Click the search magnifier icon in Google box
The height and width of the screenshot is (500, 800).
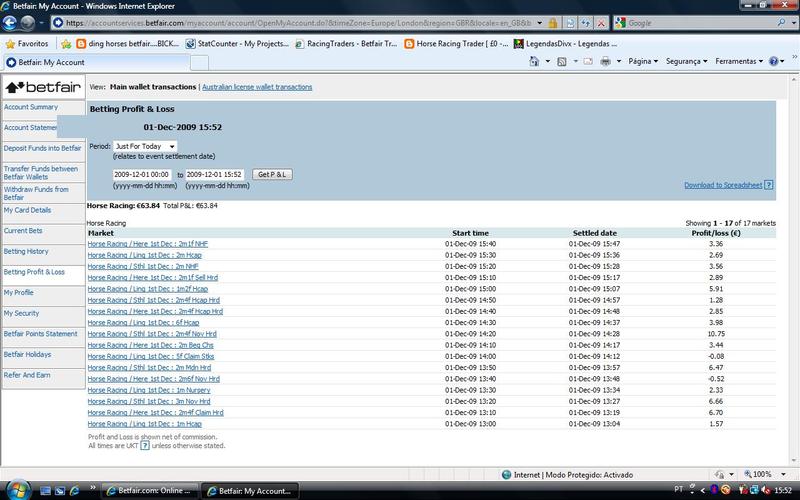tap(781, 23)
